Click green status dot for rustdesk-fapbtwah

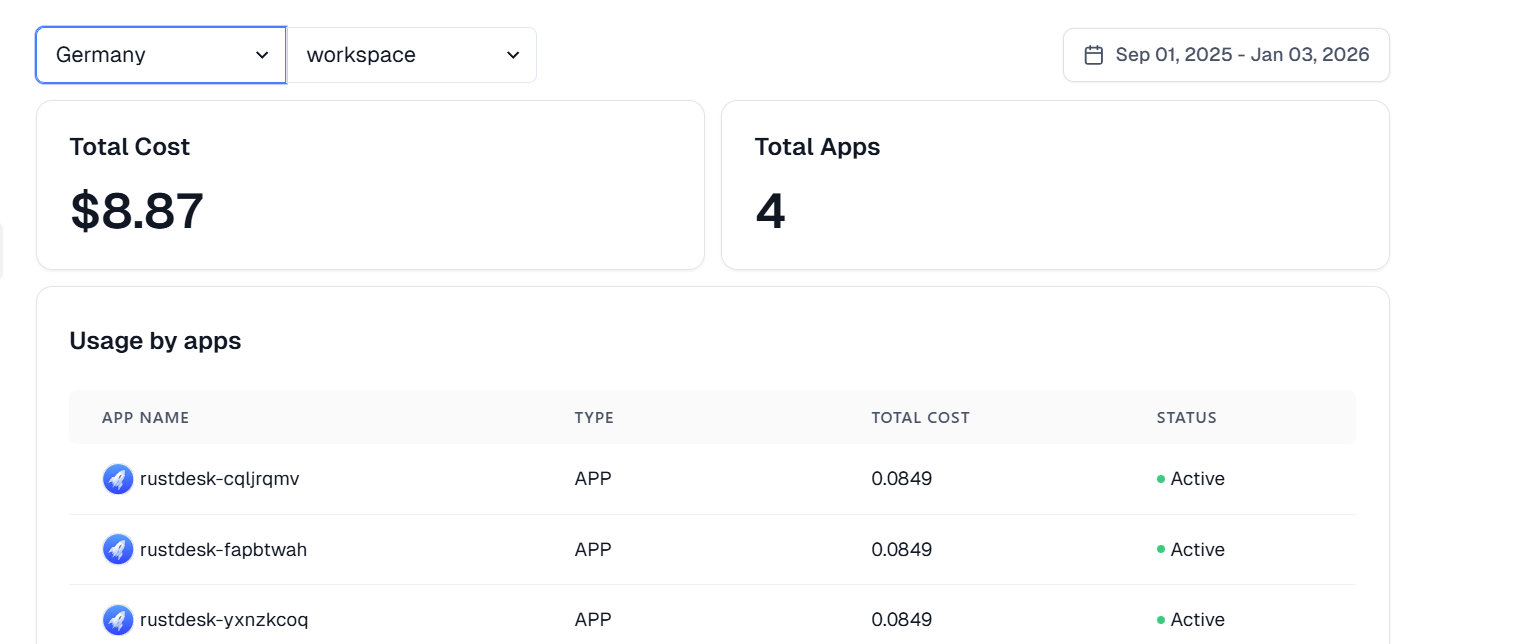[x=1161, y=550]
